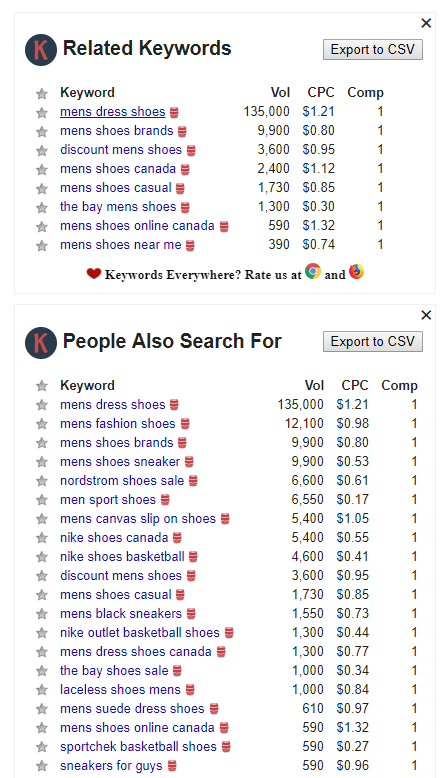The image size is (444, 778).
Task: Star the sportchek basketball shoes keyword
Action: pos(42,747)
